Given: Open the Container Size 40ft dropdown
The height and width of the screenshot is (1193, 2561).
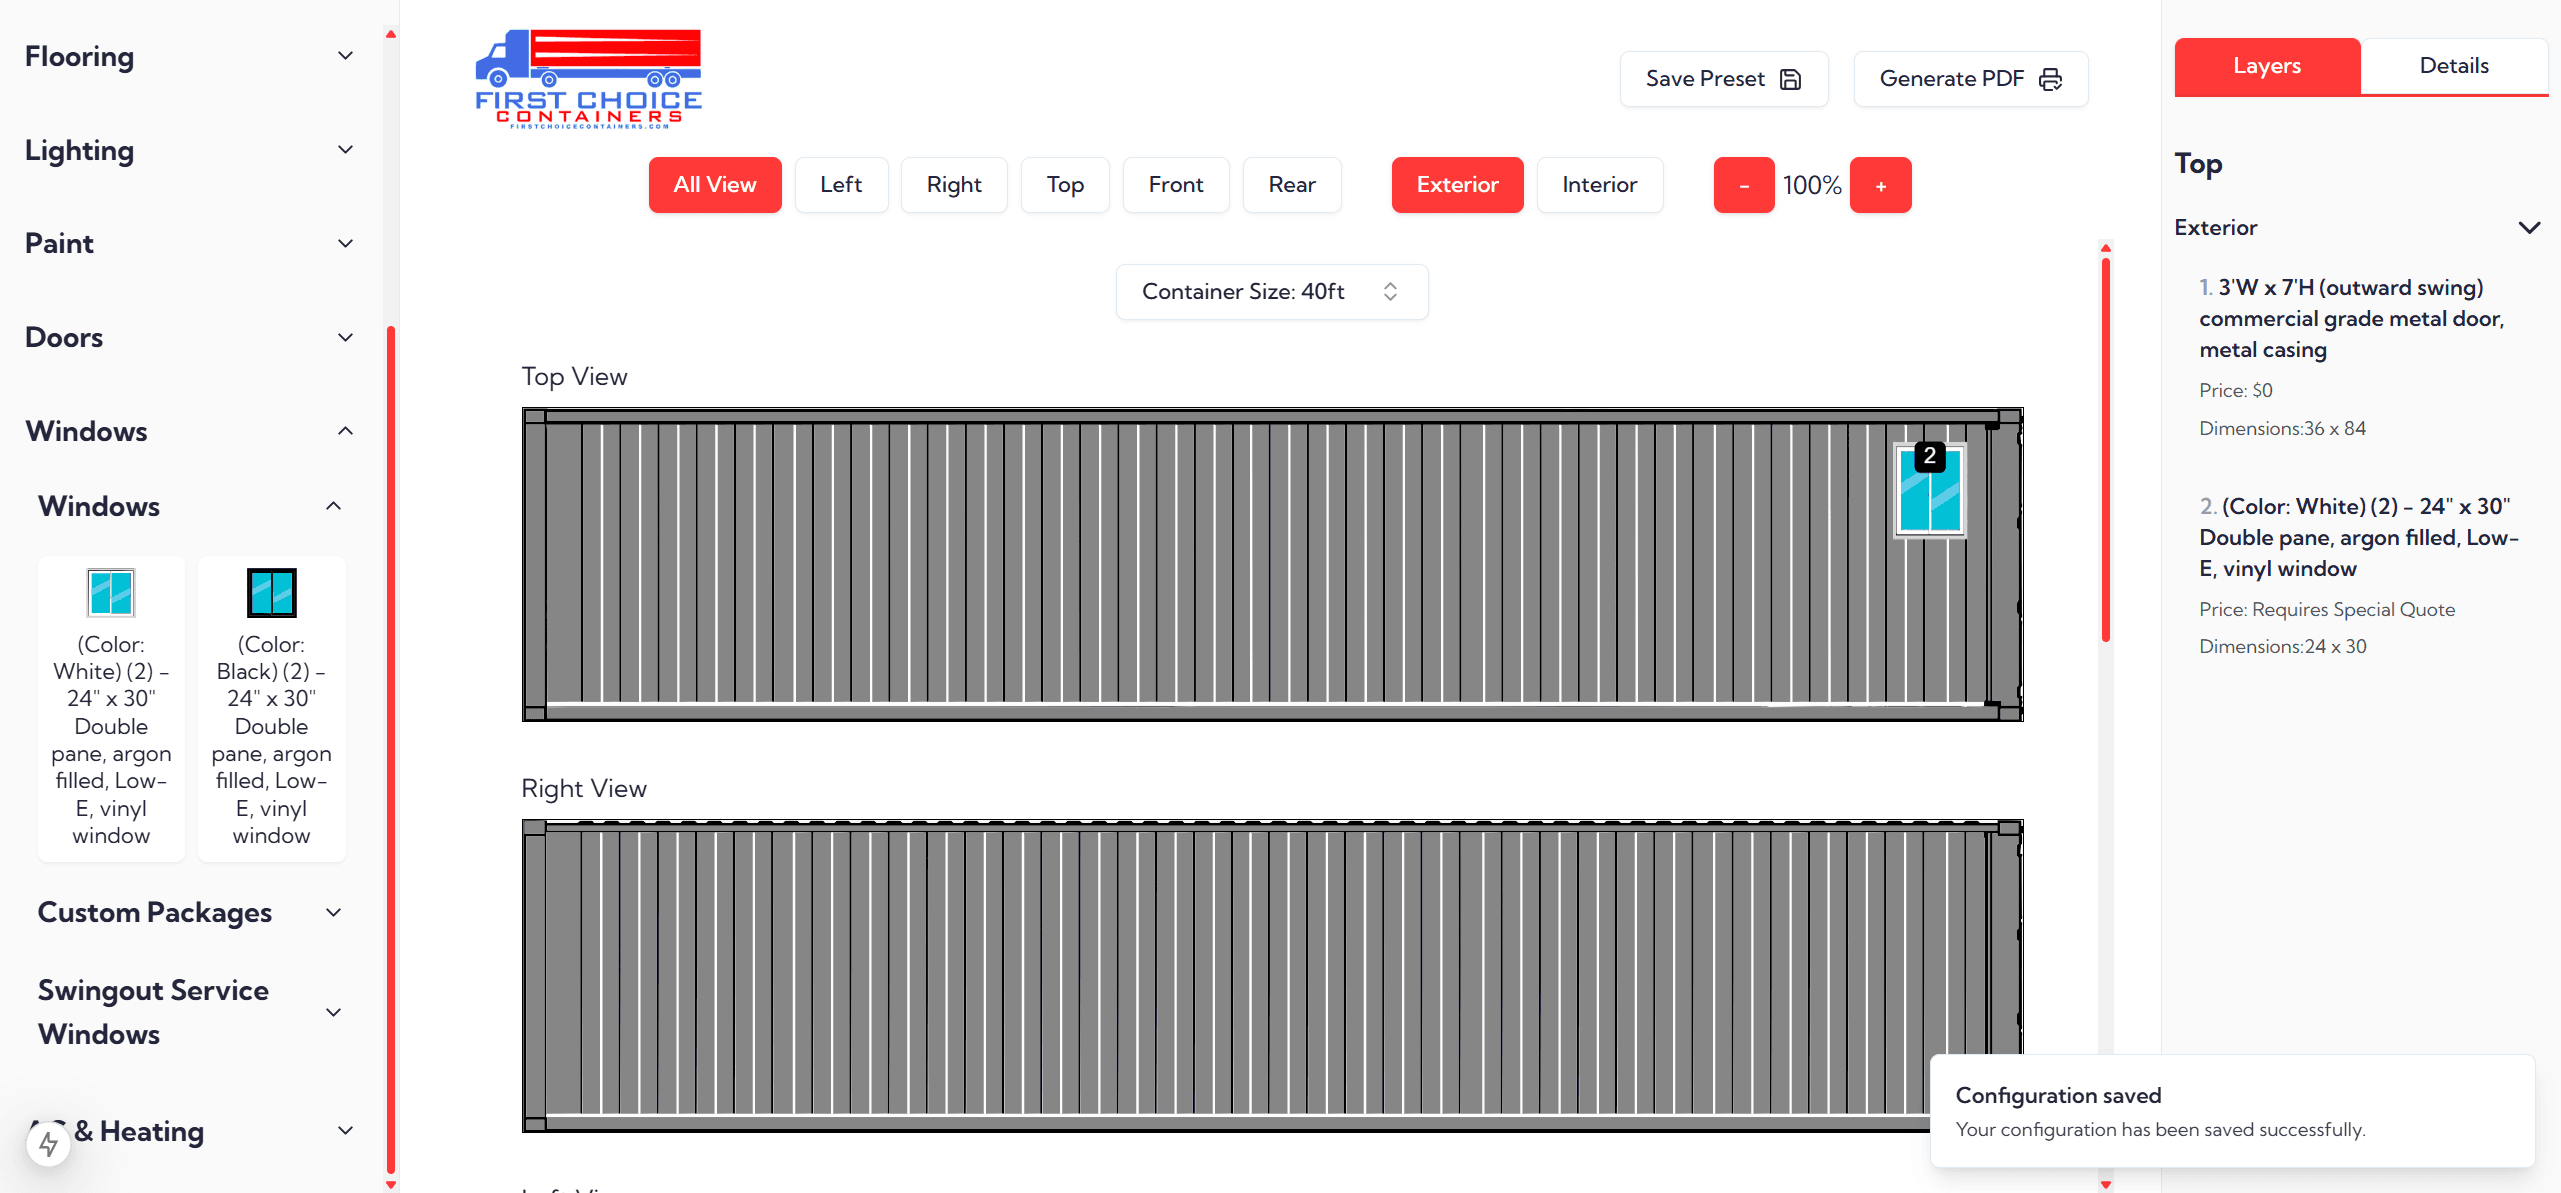Looking at the screenshot, I should point(1271,292).
